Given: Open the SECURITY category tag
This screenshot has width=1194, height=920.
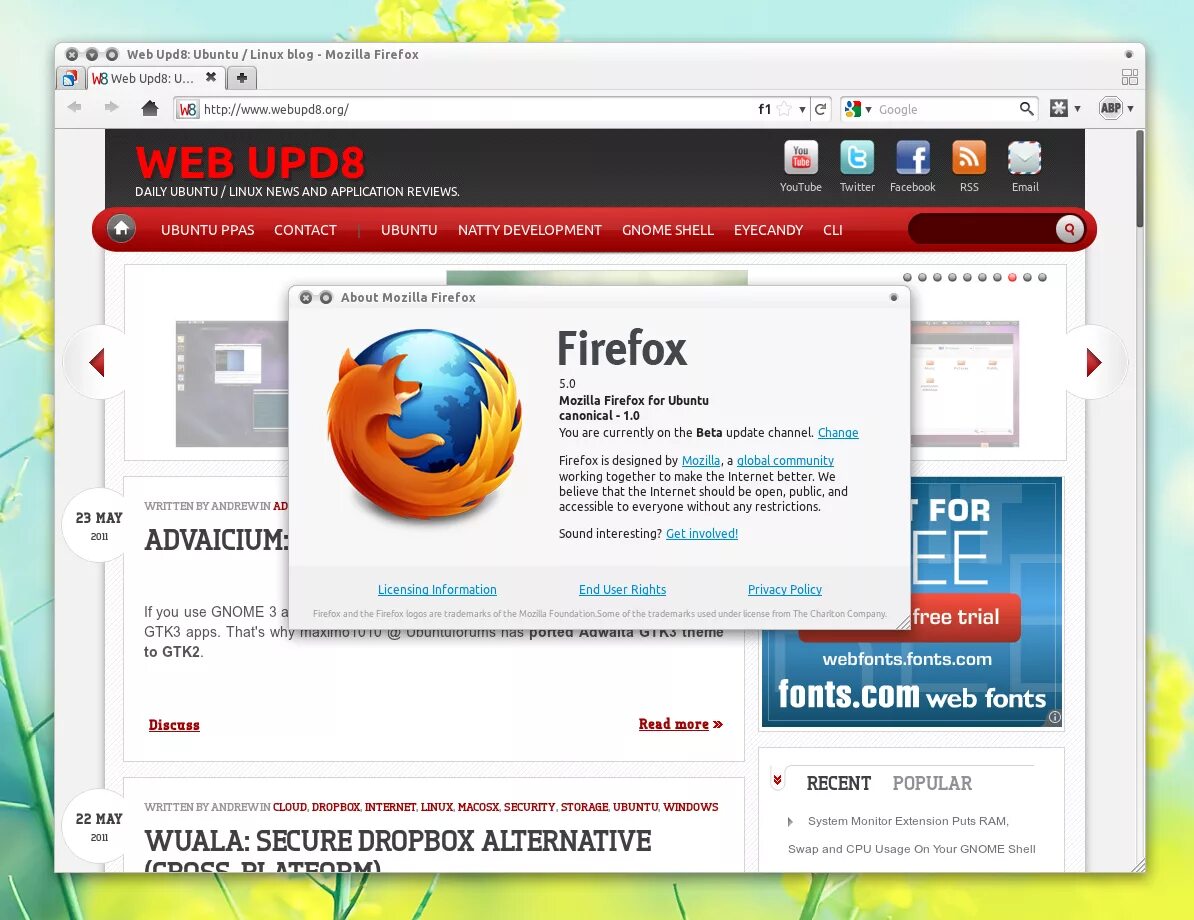Looking at the screenshot, I should [x=529, y=807].
